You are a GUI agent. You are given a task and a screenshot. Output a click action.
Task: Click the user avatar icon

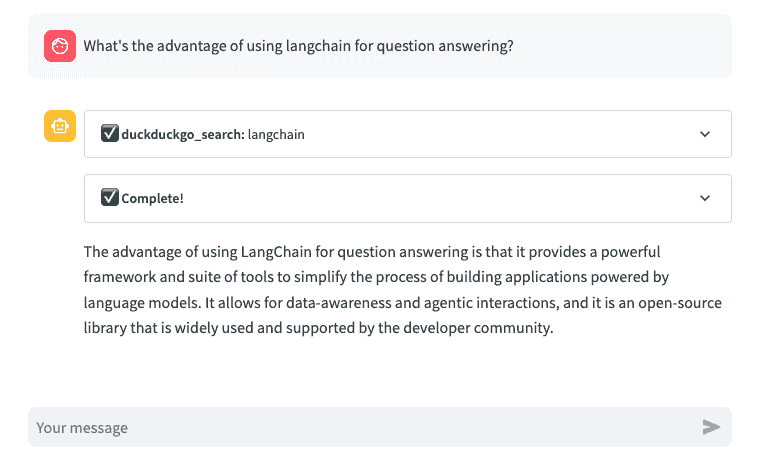click(x=60, y=46)
